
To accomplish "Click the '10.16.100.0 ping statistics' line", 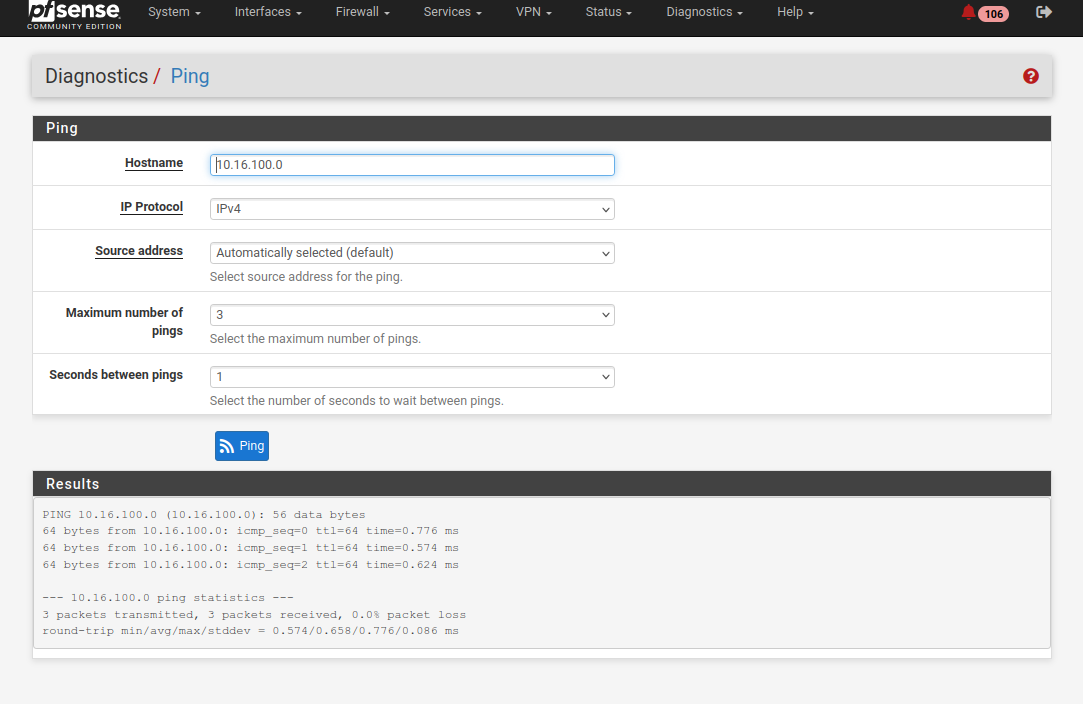I will [x=168, y=598].
